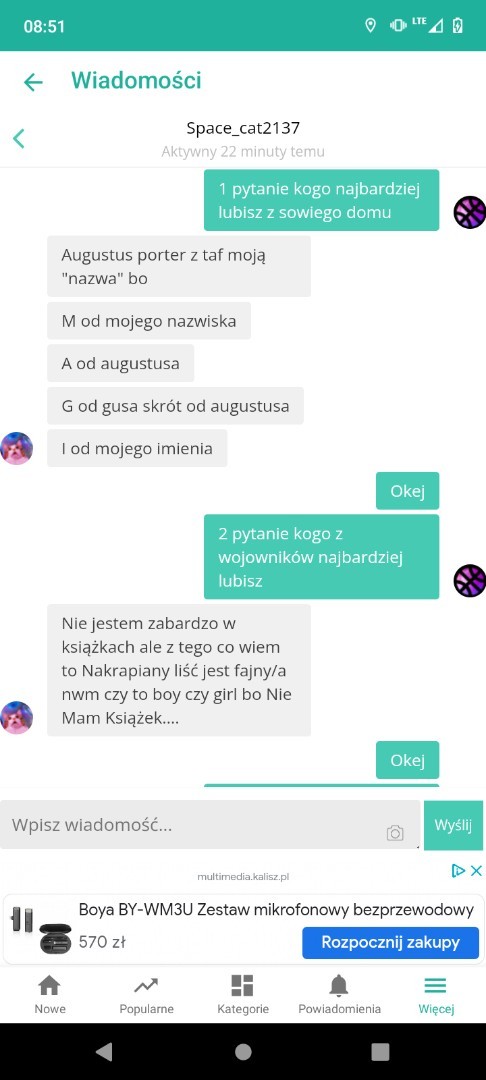
Task: Open the Więcej menu
Action: (436, 995)
